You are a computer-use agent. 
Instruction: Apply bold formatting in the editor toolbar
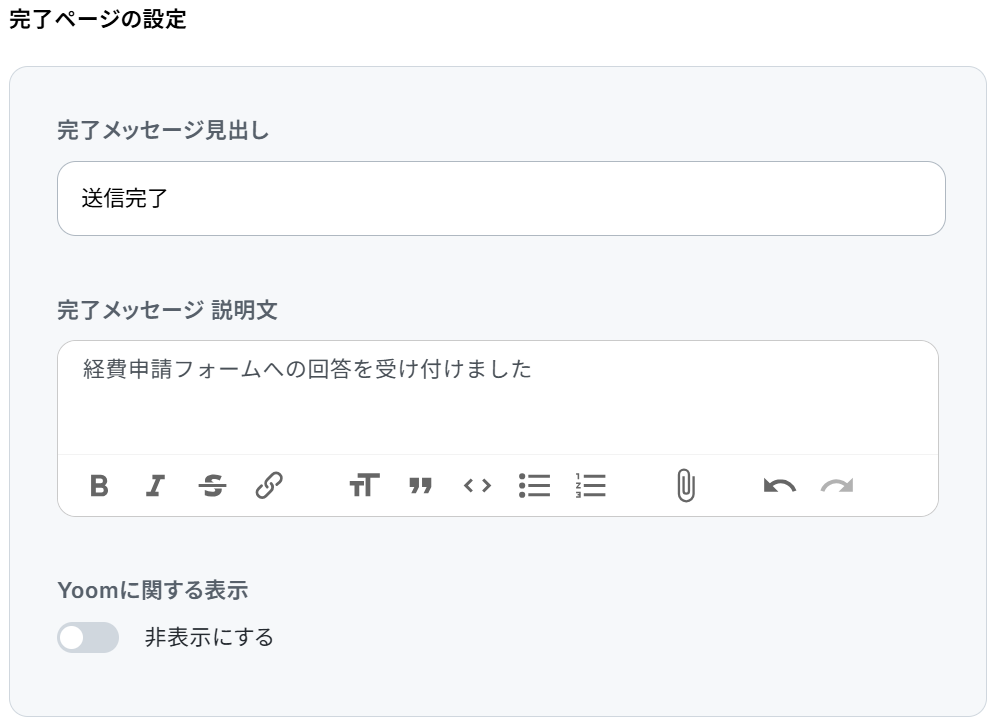(99, 486)
